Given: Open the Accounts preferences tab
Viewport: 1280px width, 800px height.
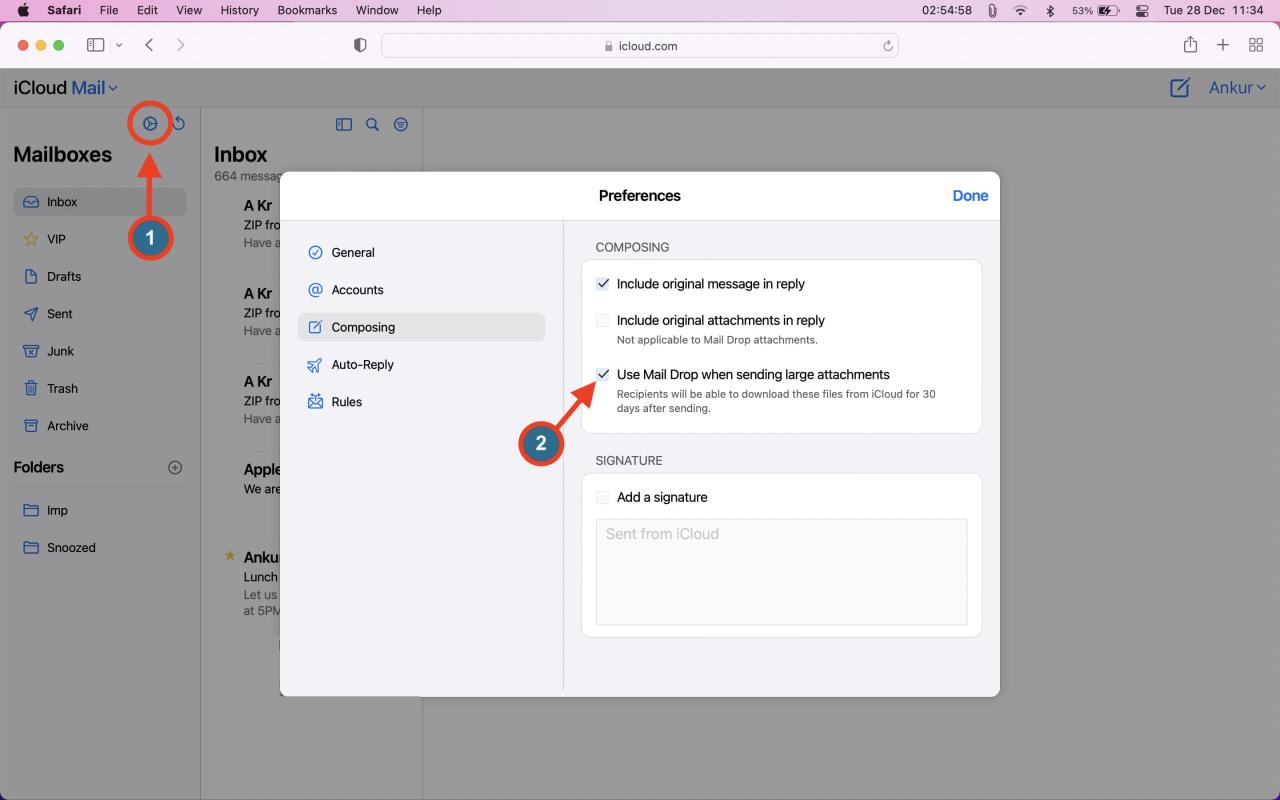Looking at the screenshot, I should click(x=421, y=290).
